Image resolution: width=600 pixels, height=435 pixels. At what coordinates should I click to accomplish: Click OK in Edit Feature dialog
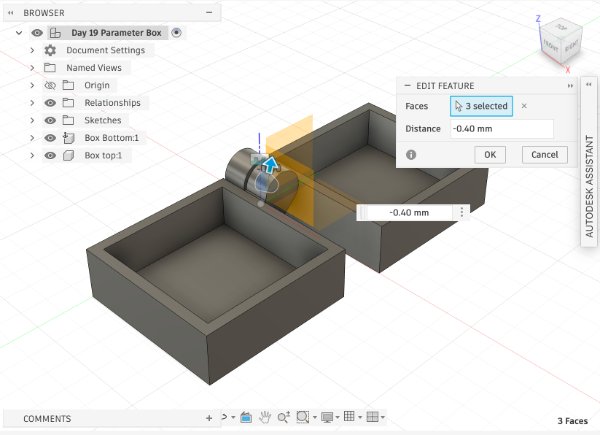(490, 155)
